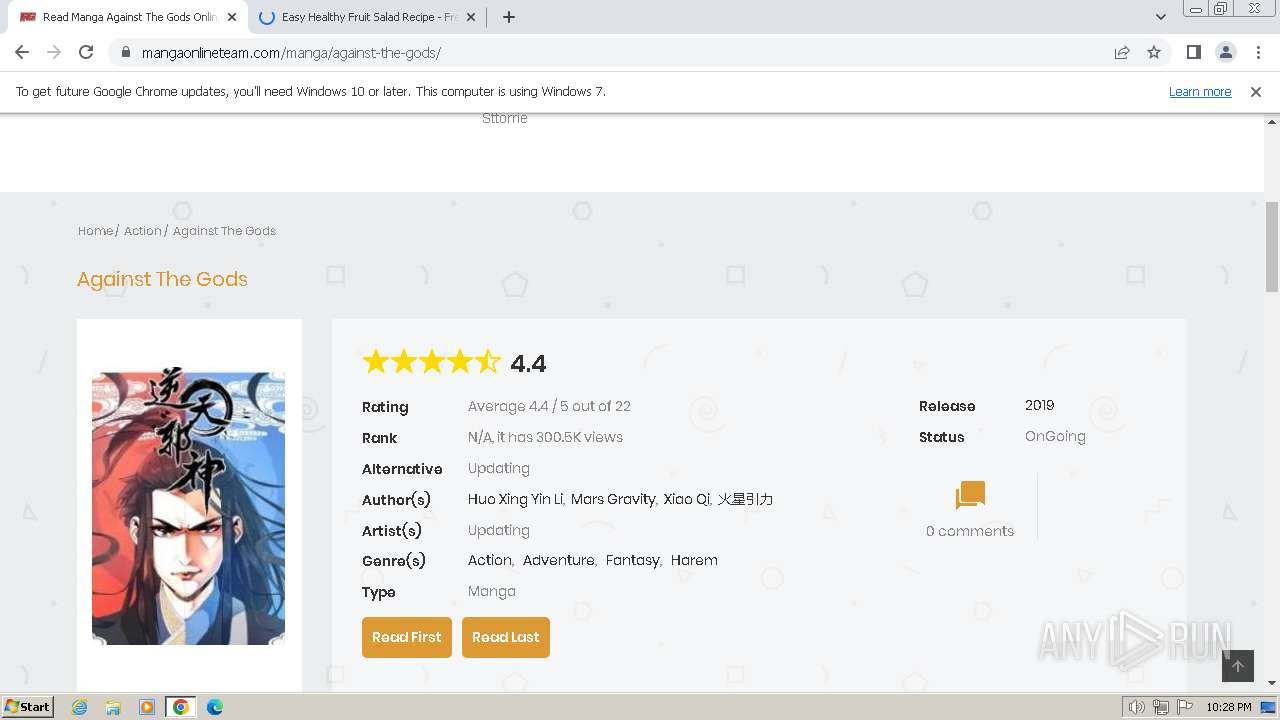The height and width of the screenshot is (720, 1280).
Task: Dismiss the Chrome update notification bar
Action: 1256,91
